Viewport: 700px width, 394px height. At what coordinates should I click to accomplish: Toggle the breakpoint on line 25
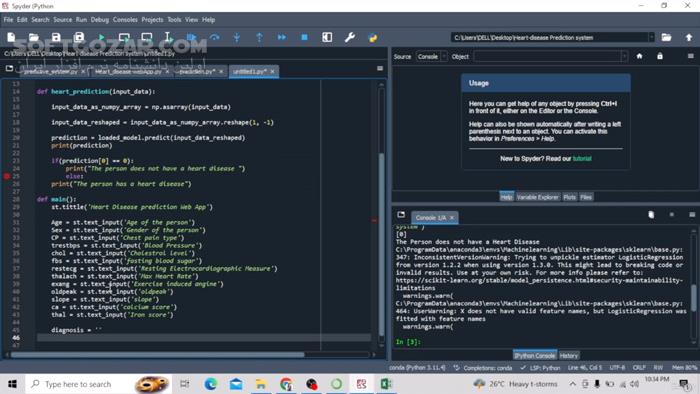tap(7, 176)
